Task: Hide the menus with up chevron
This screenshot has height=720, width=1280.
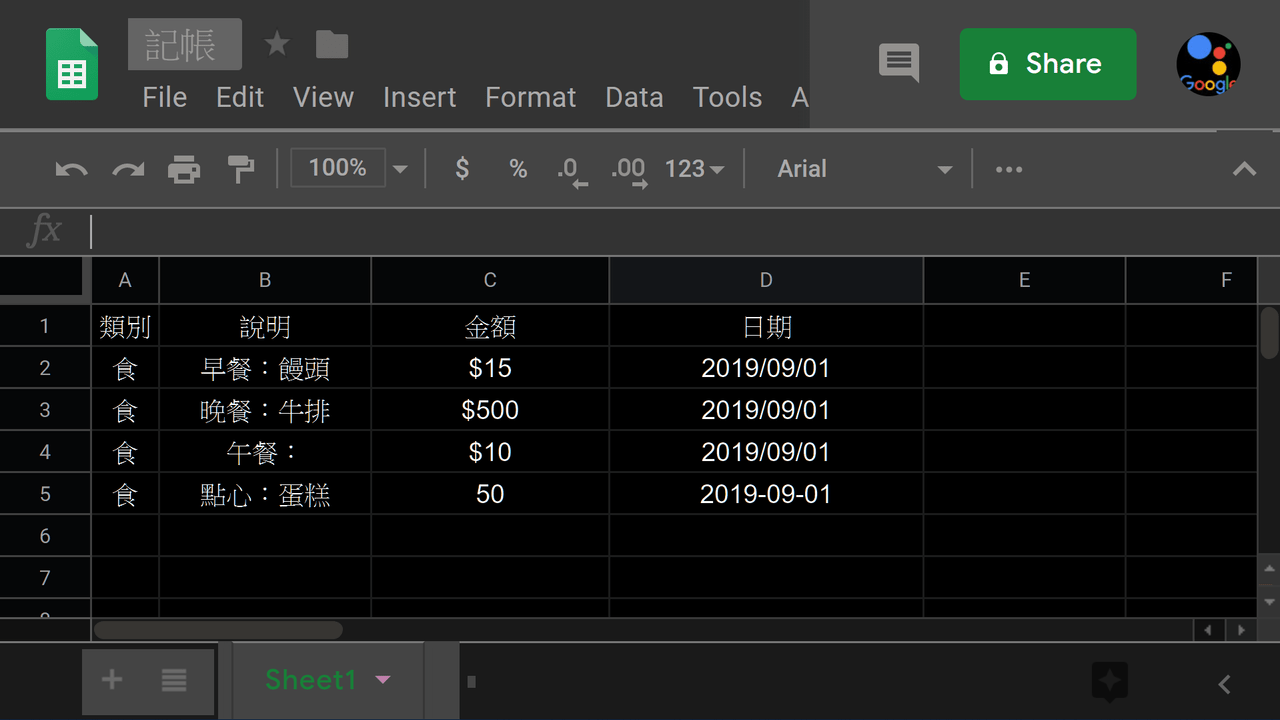Action: coord(1244,169)
